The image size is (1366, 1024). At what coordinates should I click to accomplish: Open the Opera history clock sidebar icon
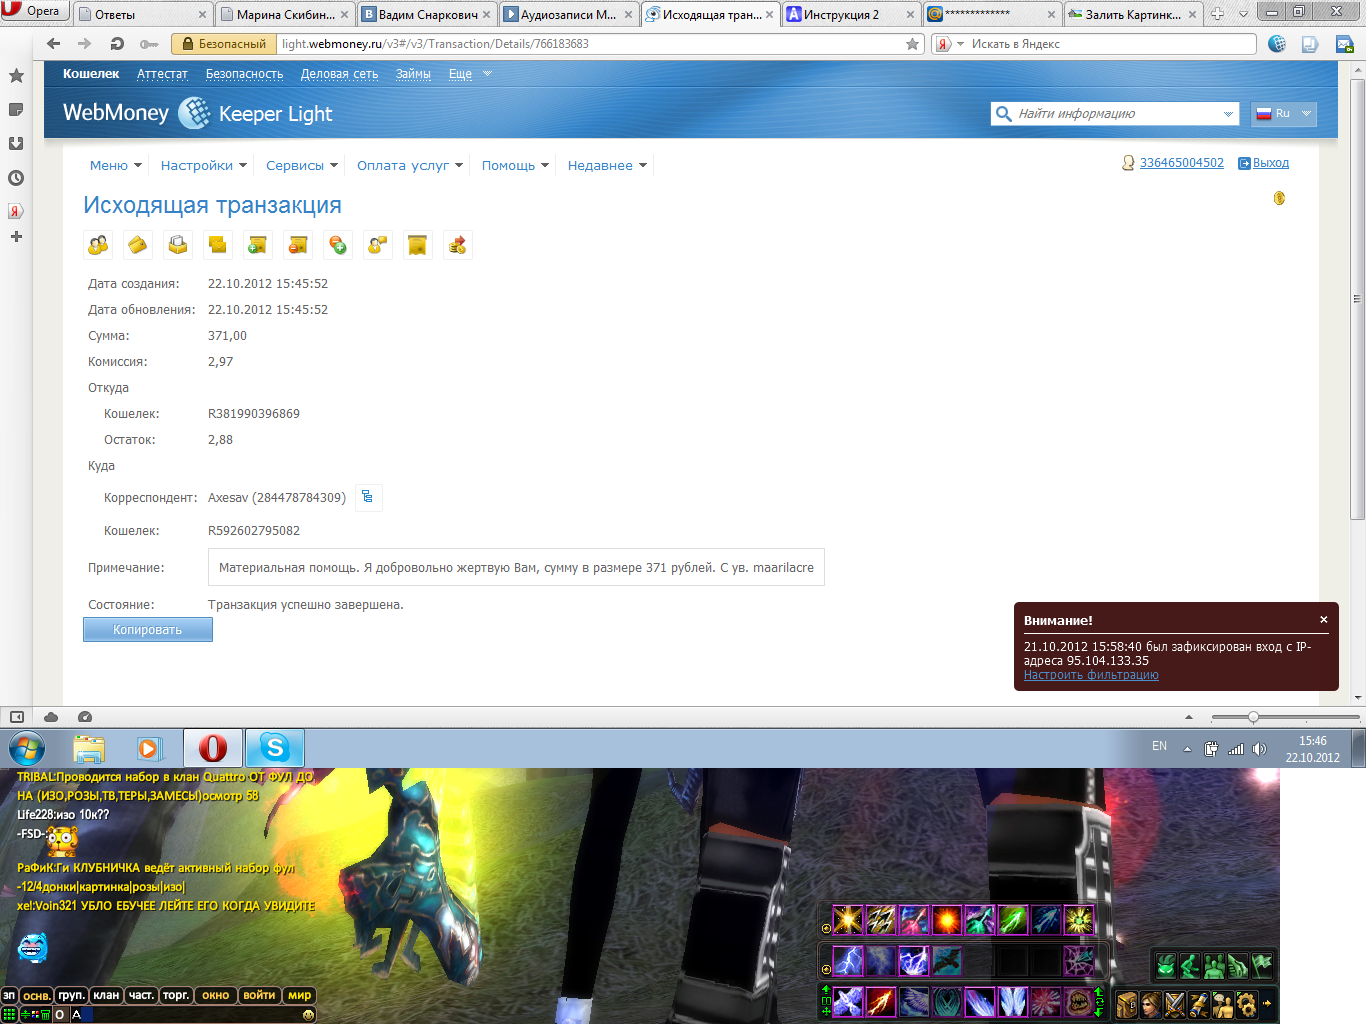tap(16, 178)
